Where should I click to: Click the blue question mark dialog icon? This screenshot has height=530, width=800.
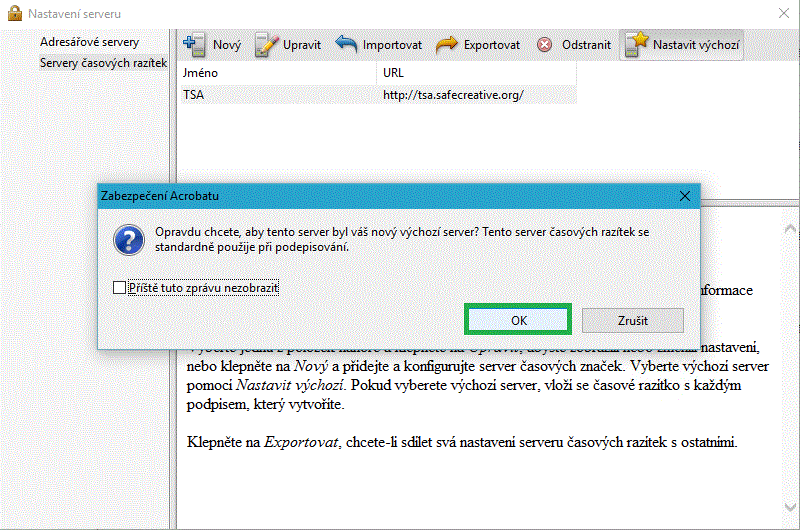click(127, 240)
